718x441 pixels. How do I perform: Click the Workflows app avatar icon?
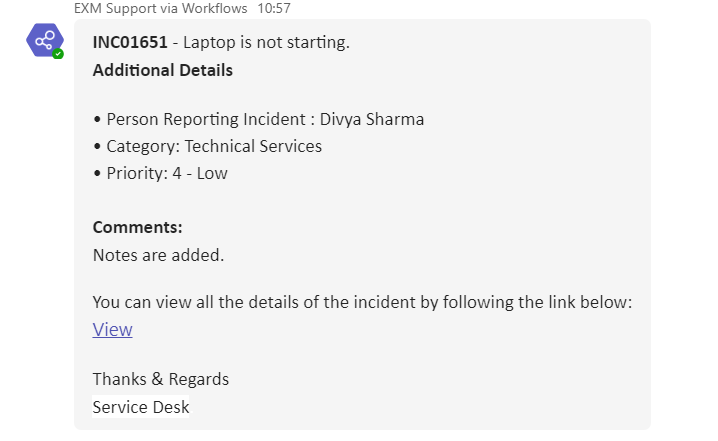(x=44, y=40)
